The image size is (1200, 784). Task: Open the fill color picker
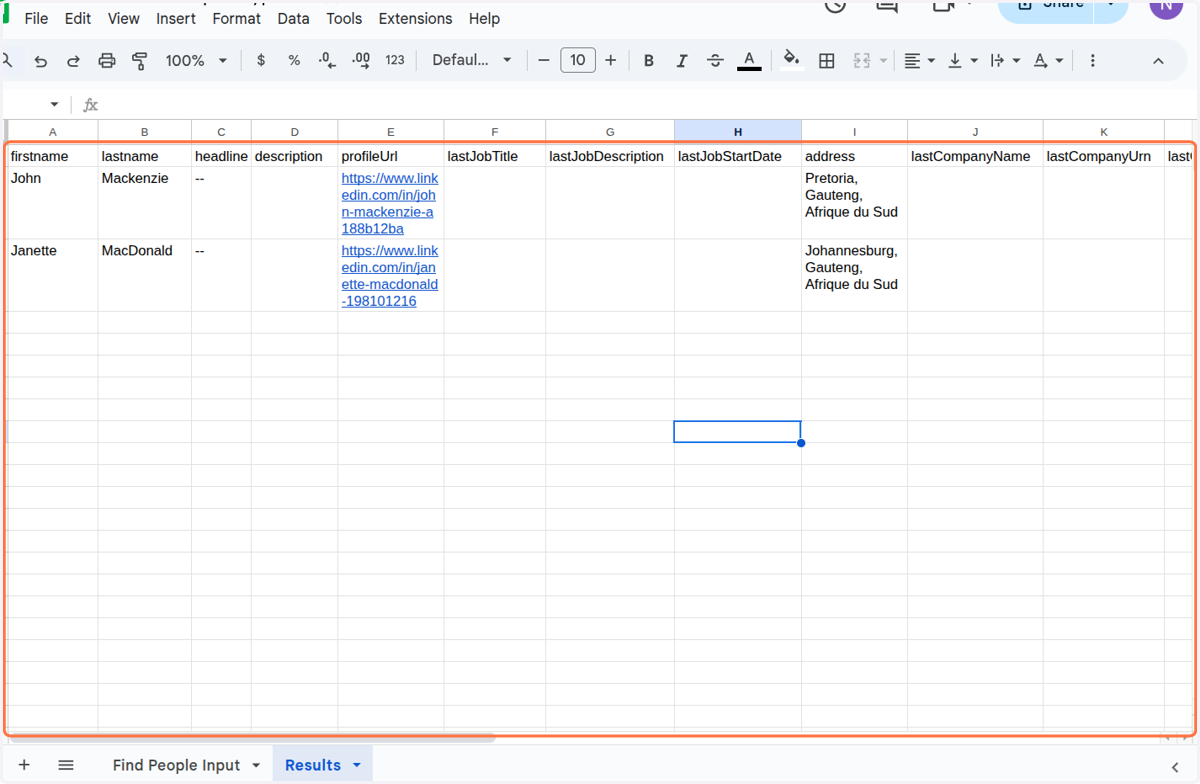click(792, 60)
